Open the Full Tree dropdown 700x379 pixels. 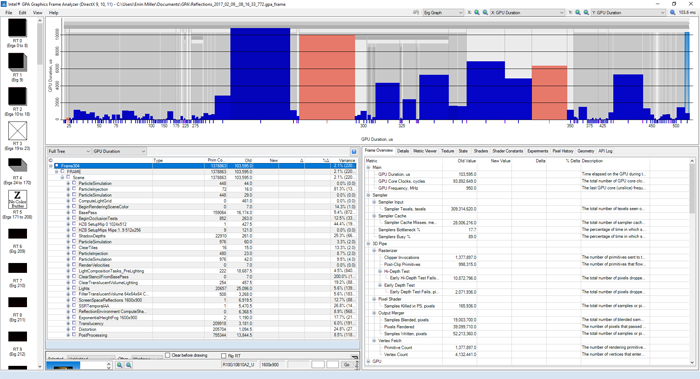tap(69, 151)
